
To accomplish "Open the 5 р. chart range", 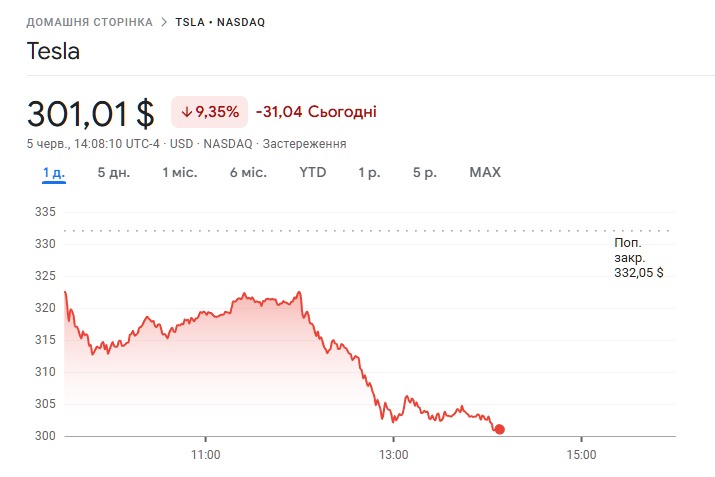I will point(425,172).
